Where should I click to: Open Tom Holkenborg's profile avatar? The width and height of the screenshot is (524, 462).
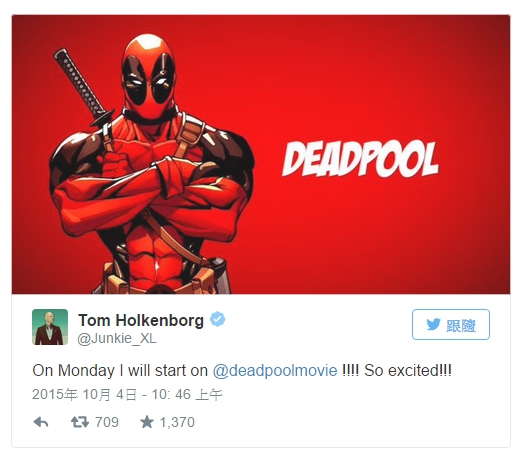pos(50,327)
